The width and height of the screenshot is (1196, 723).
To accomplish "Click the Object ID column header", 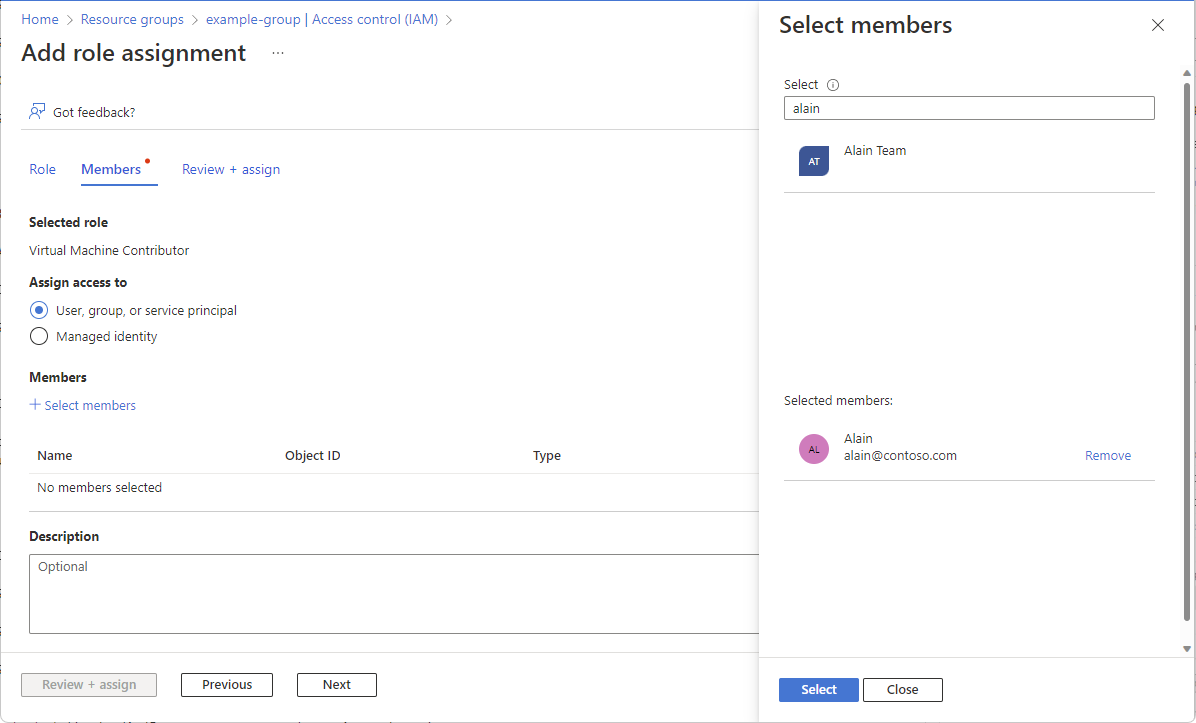I will tap(313, 455).
